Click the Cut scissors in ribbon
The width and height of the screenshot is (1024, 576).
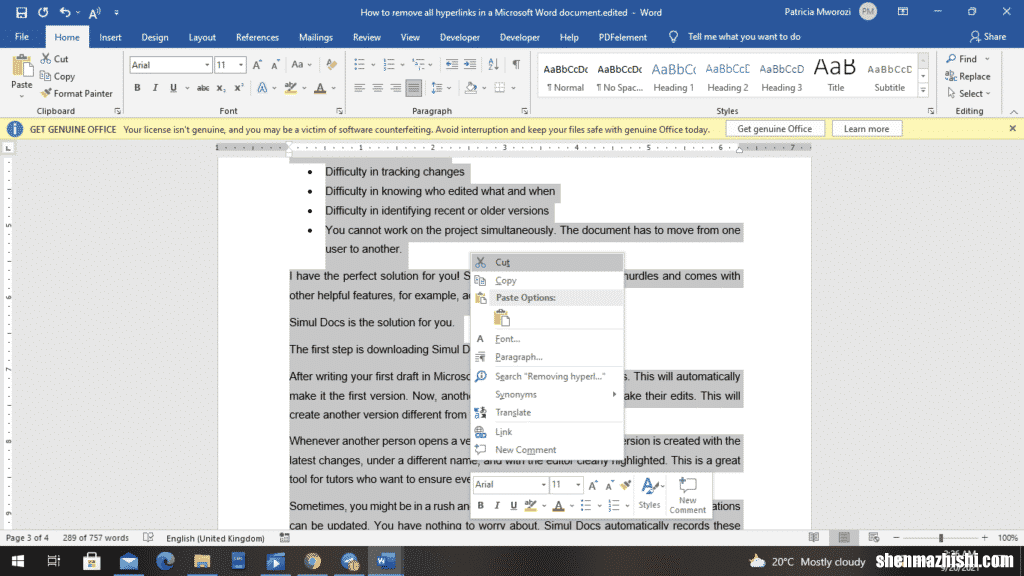46,59
